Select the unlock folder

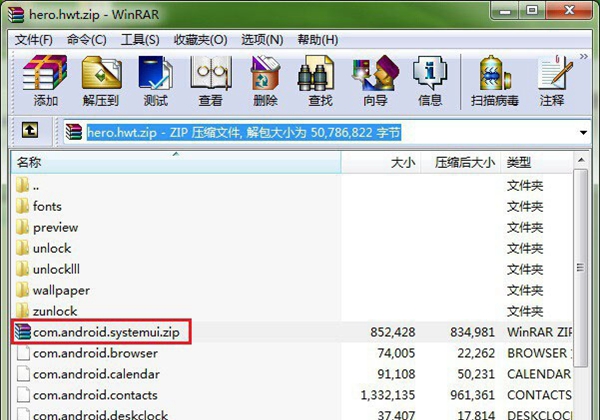(292, 249)
